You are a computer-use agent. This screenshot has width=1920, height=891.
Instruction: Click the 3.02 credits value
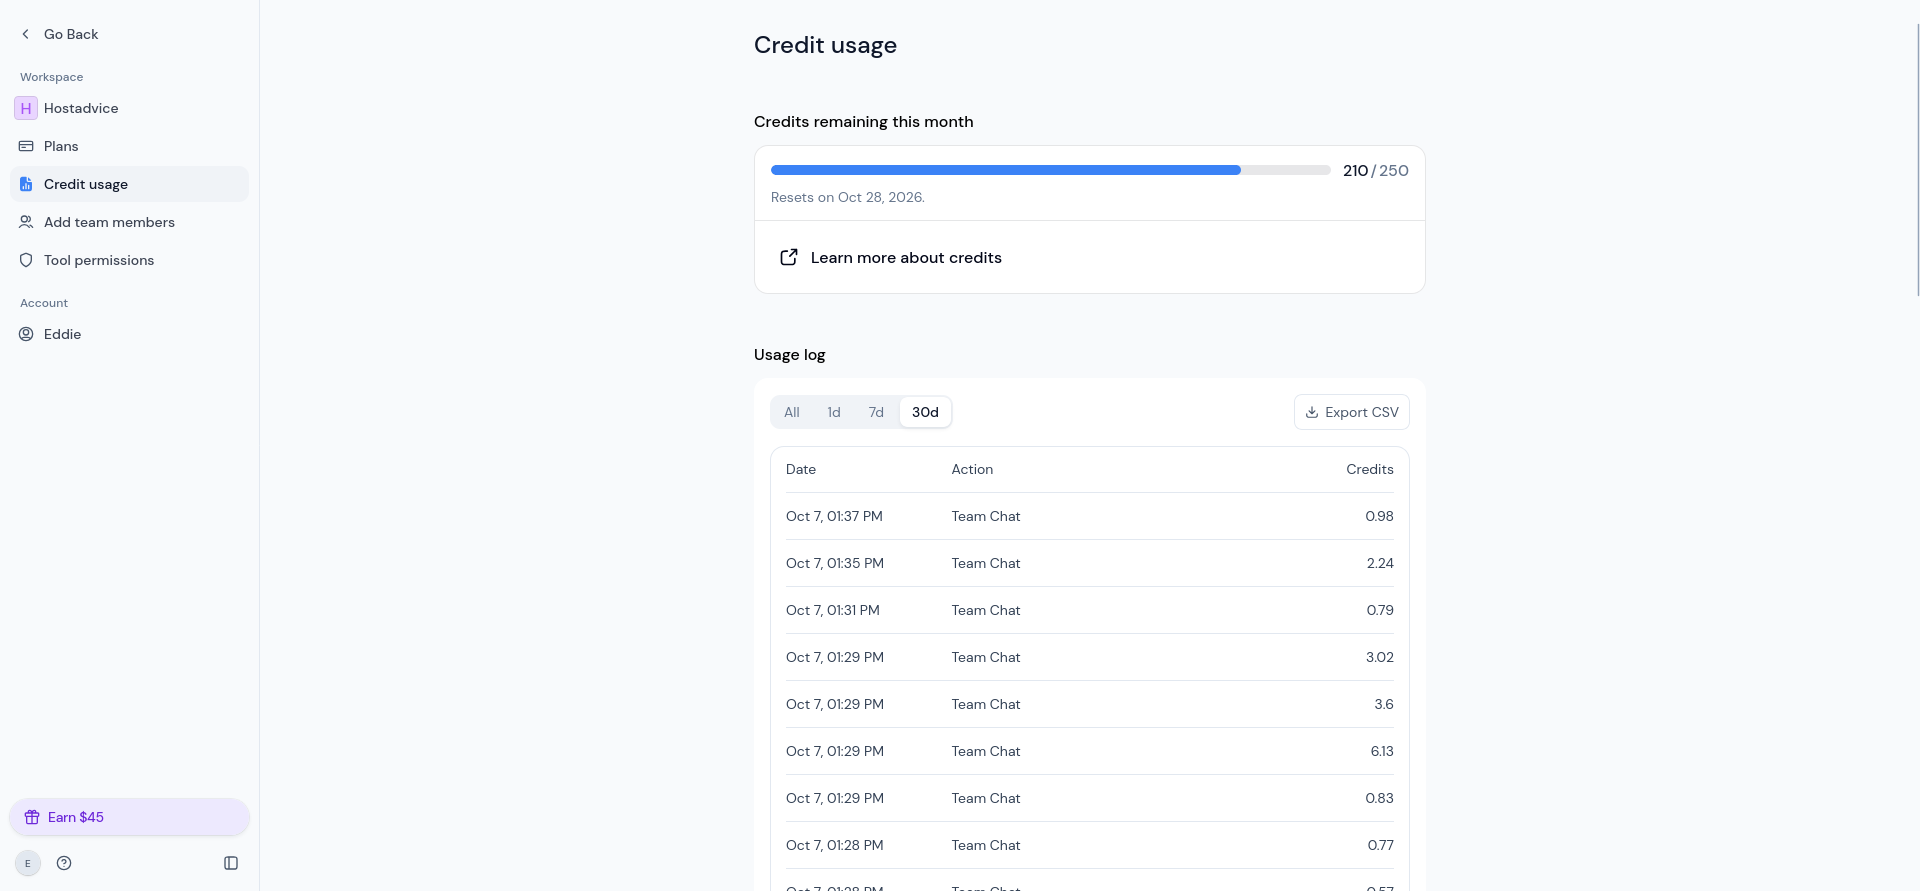point(1380,657)
